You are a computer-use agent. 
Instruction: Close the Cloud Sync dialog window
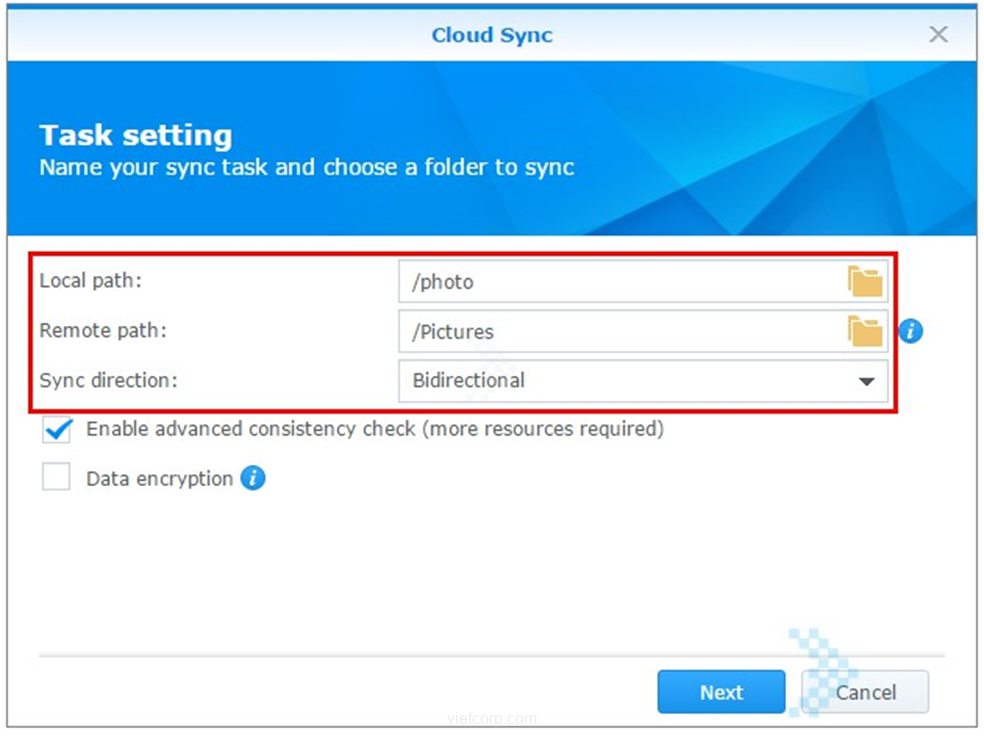click(x=938, y=35)
